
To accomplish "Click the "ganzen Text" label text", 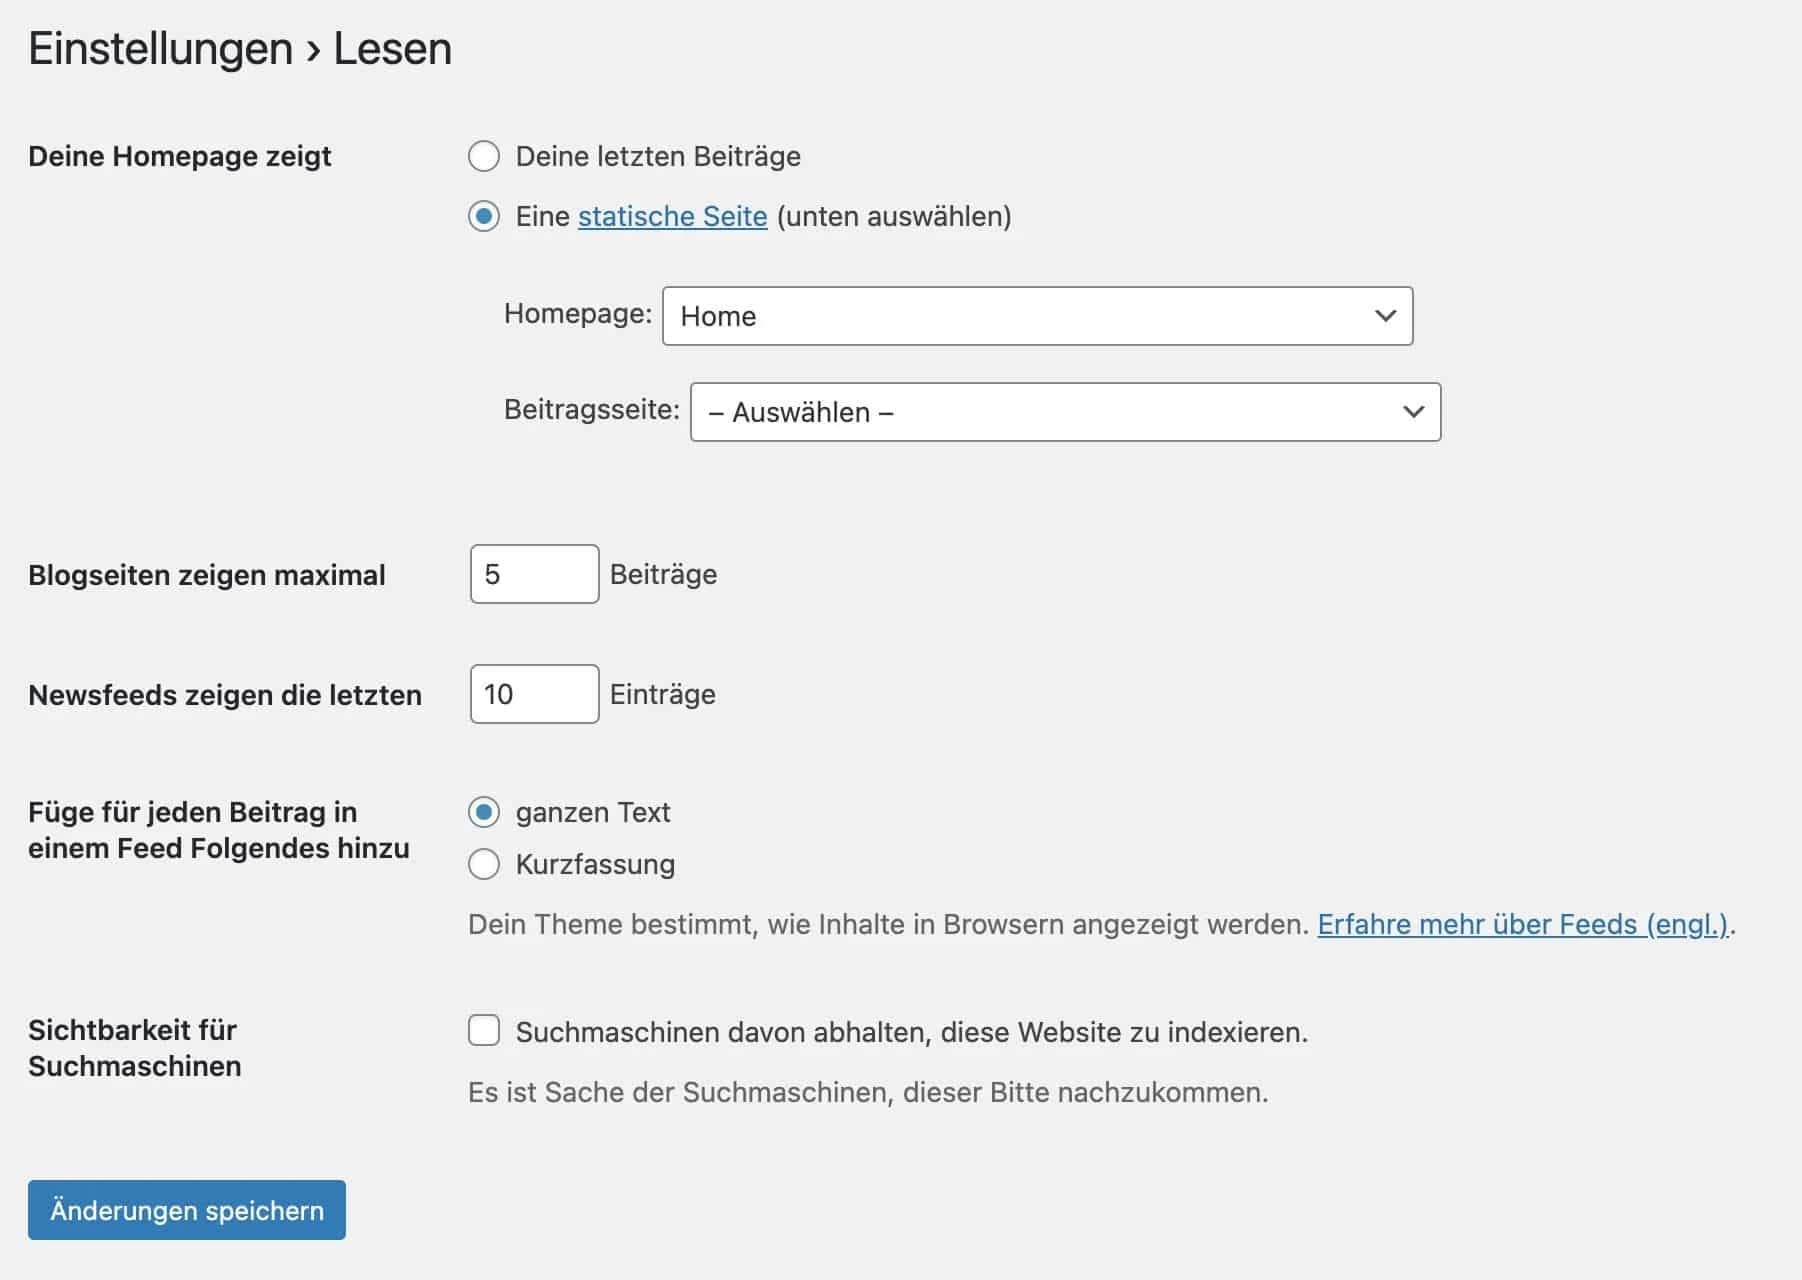I will point(592,813).
